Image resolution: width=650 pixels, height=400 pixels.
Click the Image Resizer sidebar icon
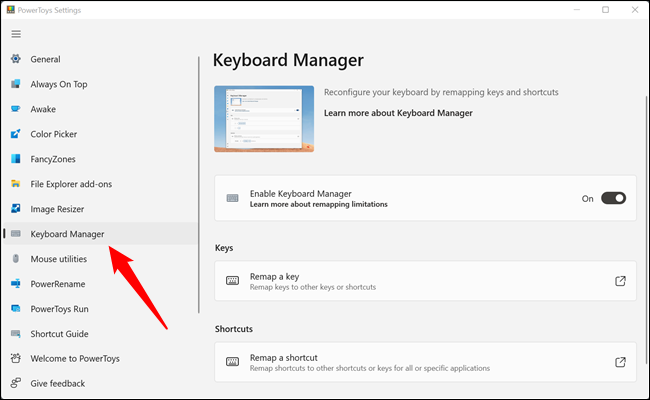(x=16, y=209)
